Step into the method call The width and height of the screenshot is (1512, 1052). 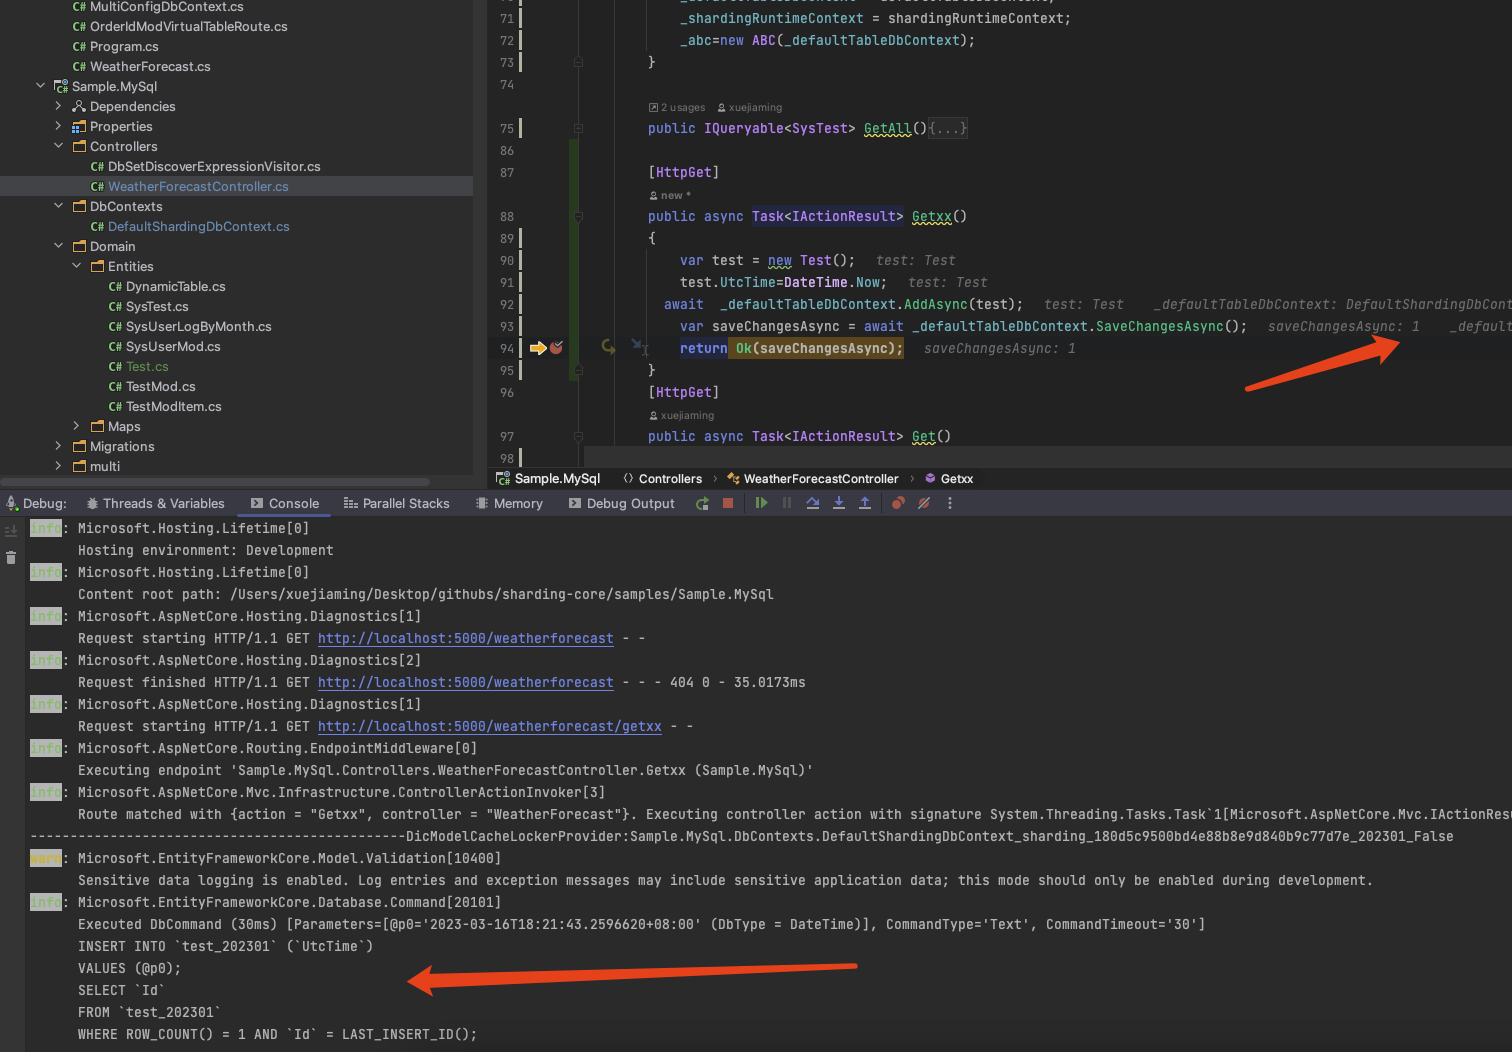tap(839, 503)
